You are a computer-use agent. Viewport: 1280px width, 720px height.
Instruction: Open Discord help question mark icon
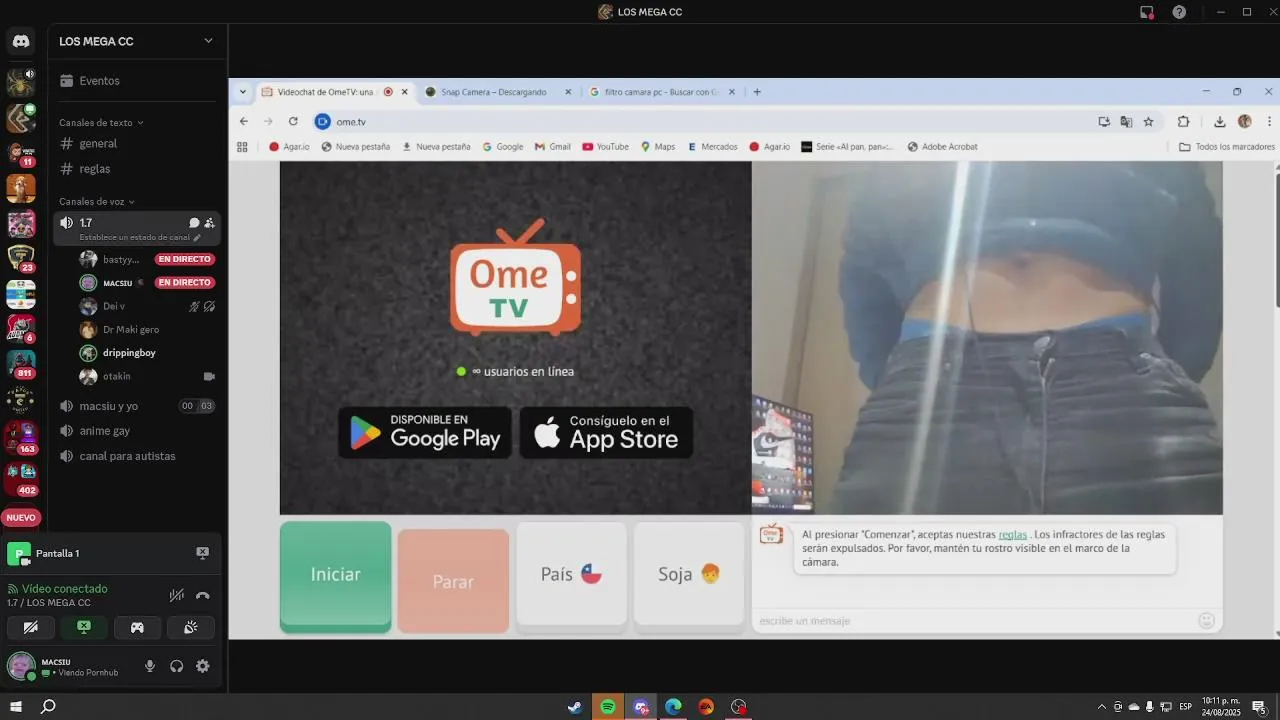(x=1179, y=12)
